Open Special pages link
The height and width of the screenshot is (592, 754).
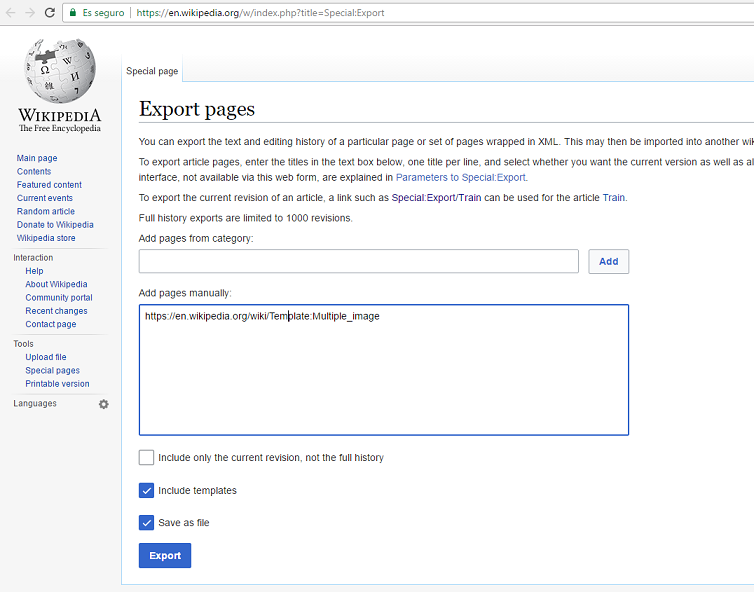(x=52, y=370)
